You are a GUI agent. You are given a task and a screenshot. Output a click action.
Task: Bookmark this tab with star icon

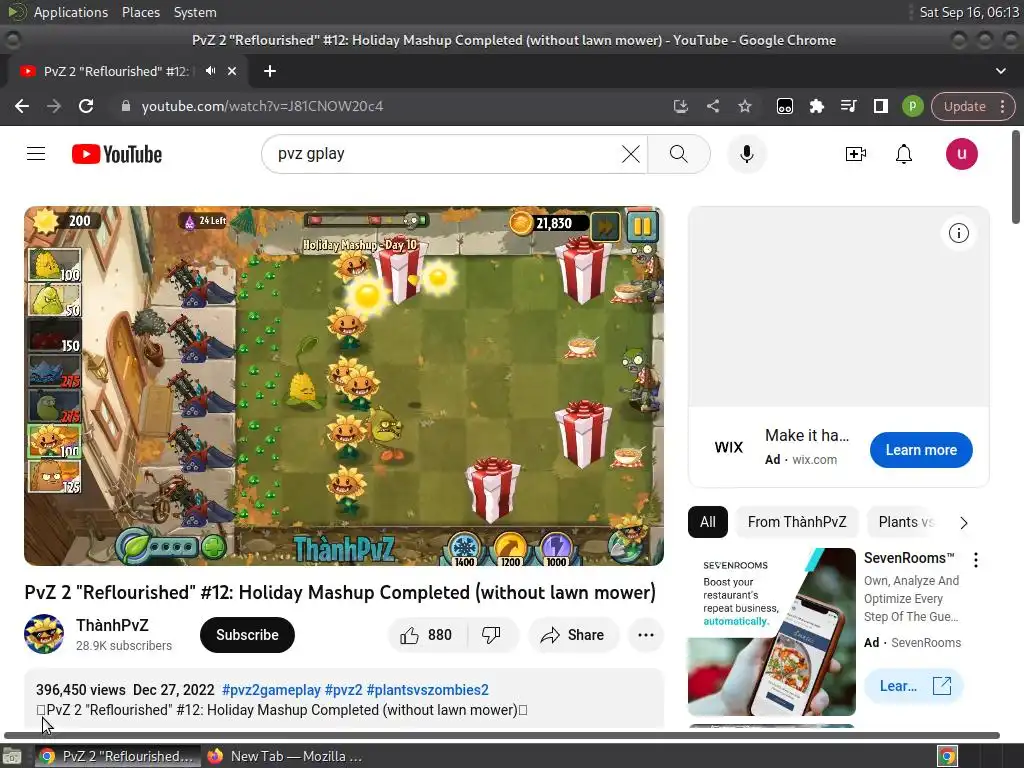coord(744,106)
